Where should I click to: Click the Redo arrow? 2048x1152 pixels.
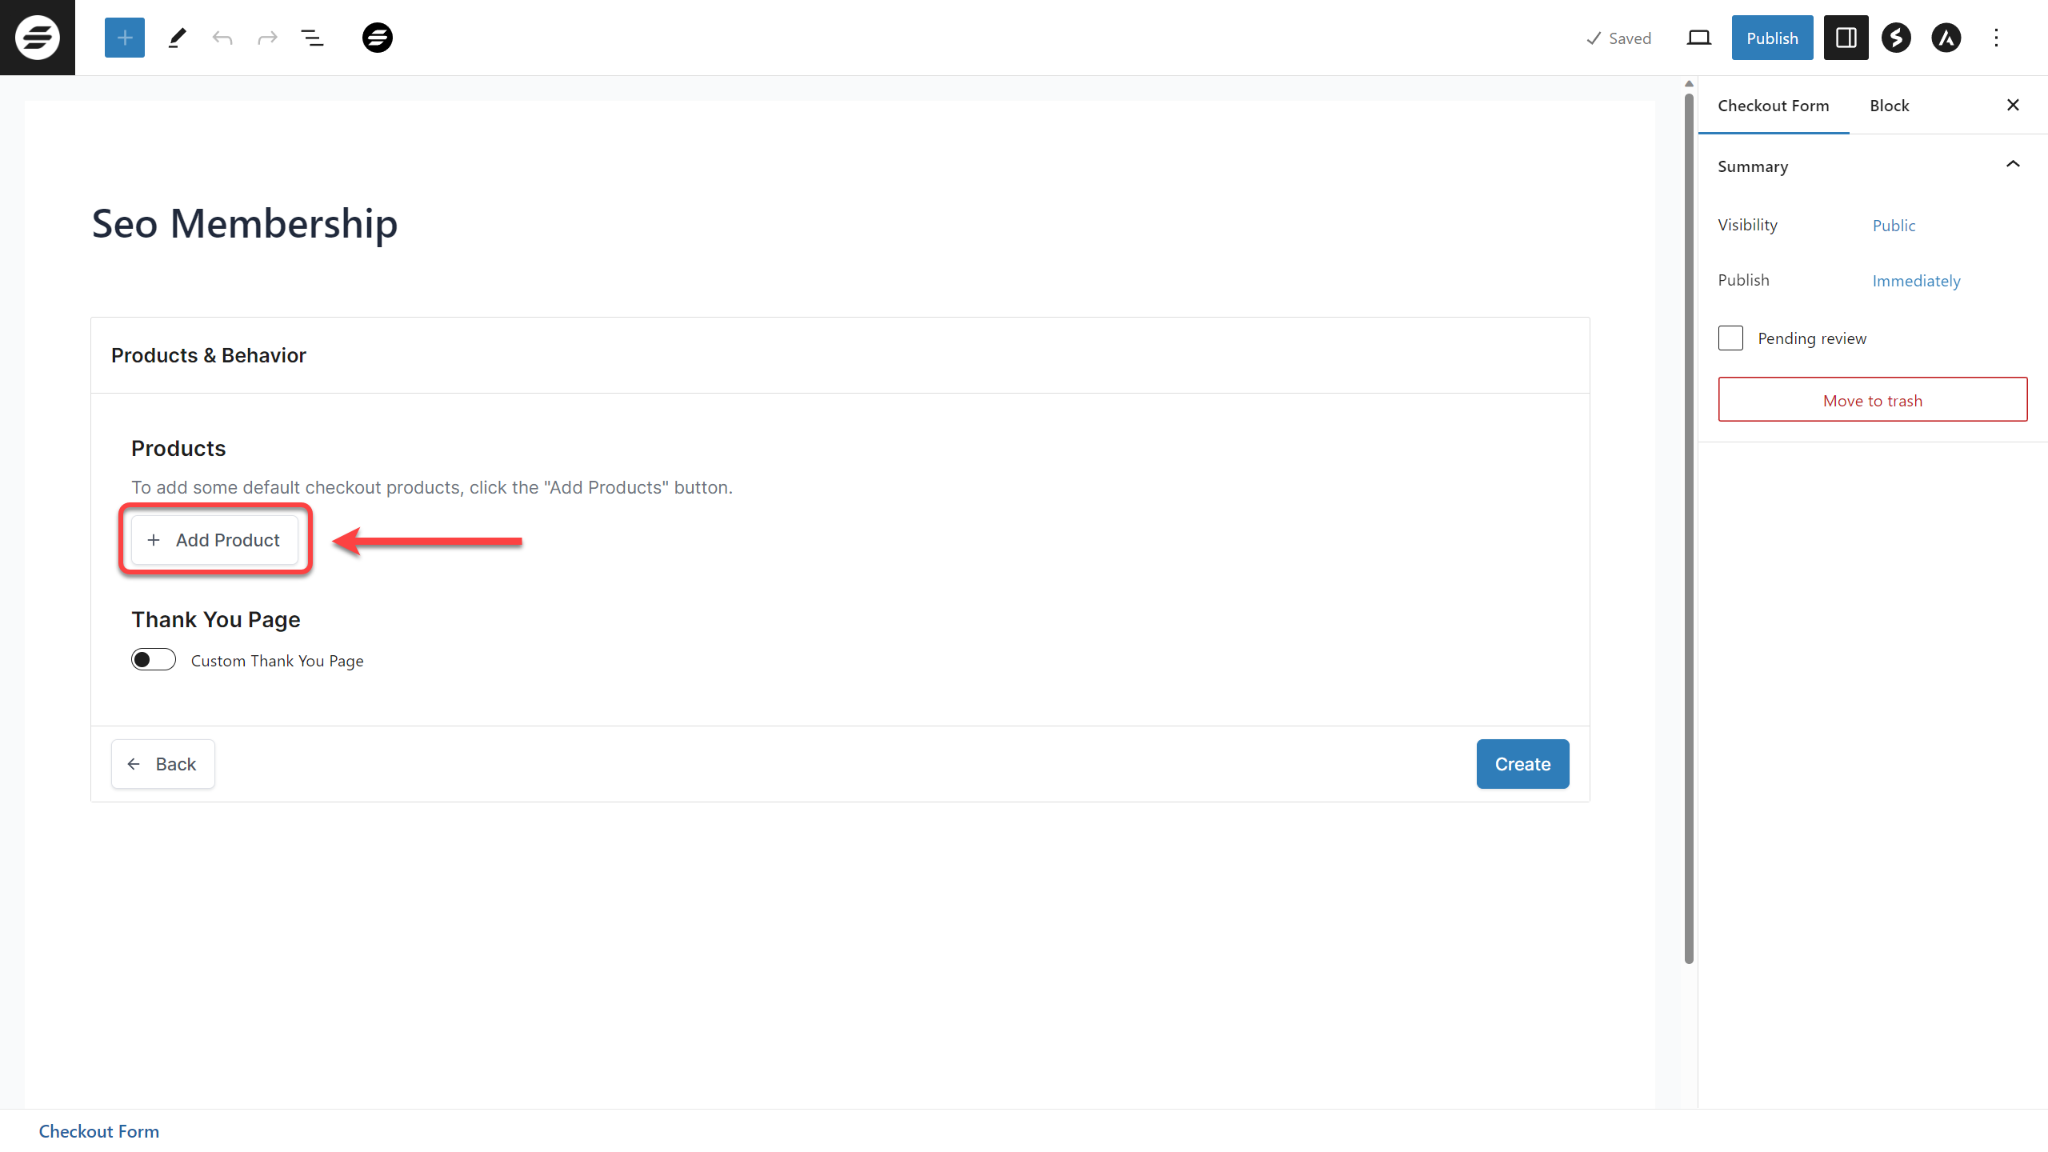pyautogui.click(x=267, y=37)
